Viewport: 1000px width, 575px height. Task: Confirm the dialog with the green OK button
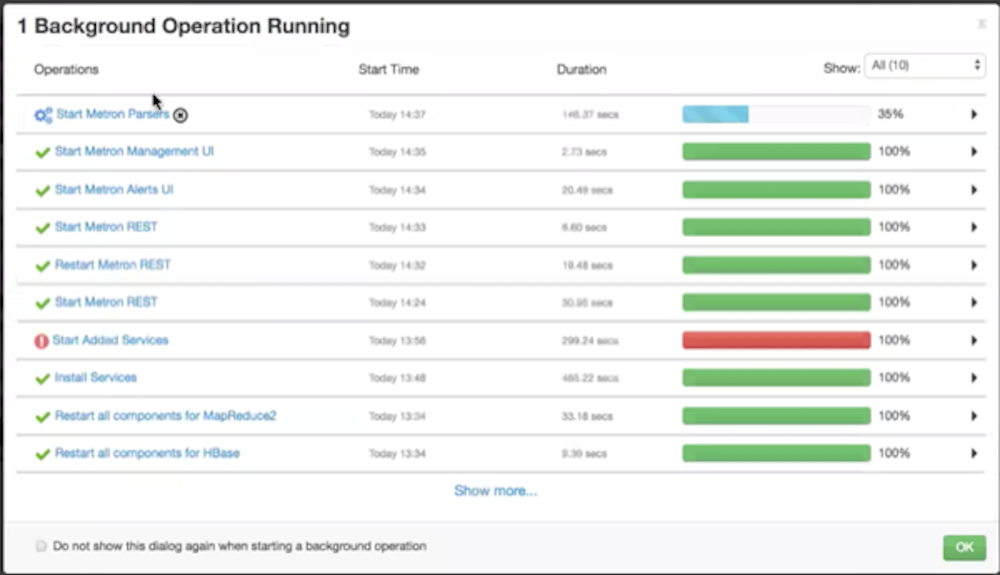[x=964, y=547]
